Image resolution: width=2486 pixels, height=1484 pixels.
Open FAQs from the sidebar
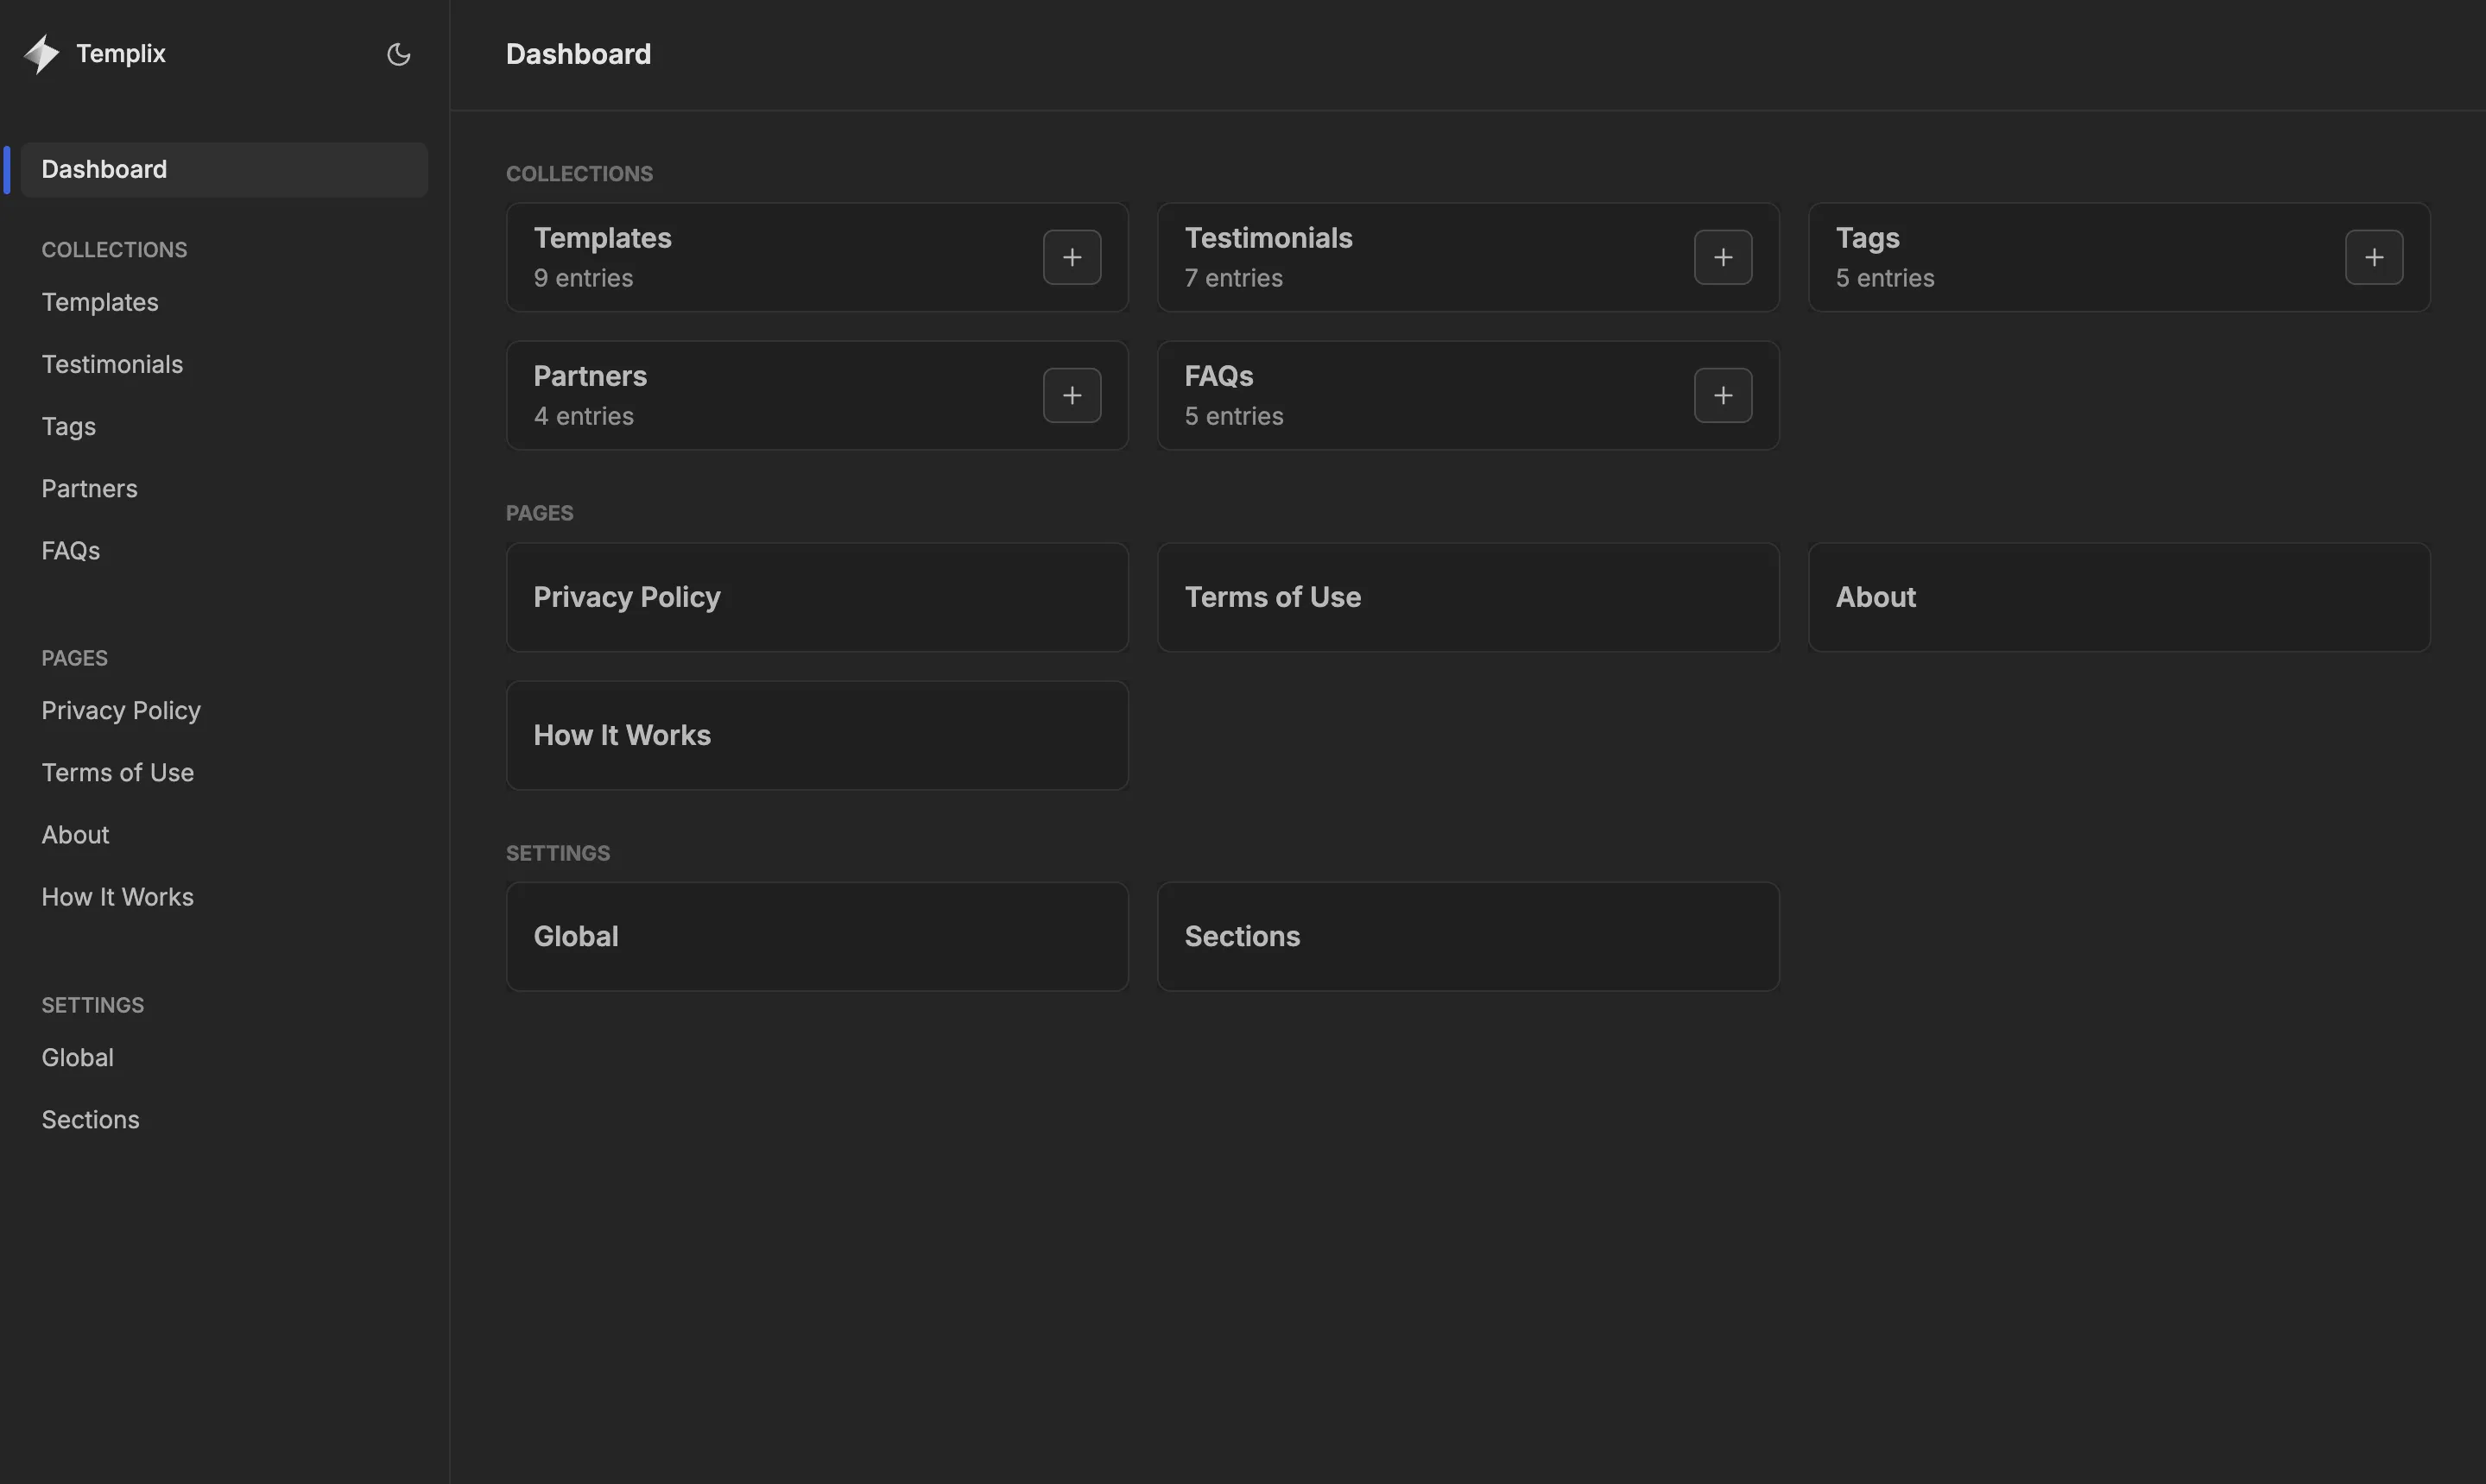pos(70,550)
